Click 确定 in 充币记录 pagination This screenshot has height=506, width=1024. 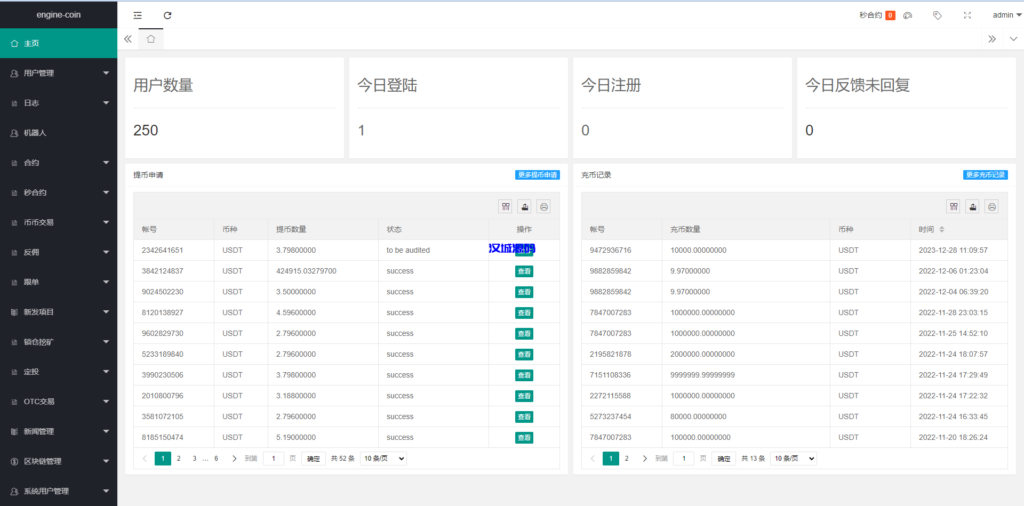coord(724,458)
